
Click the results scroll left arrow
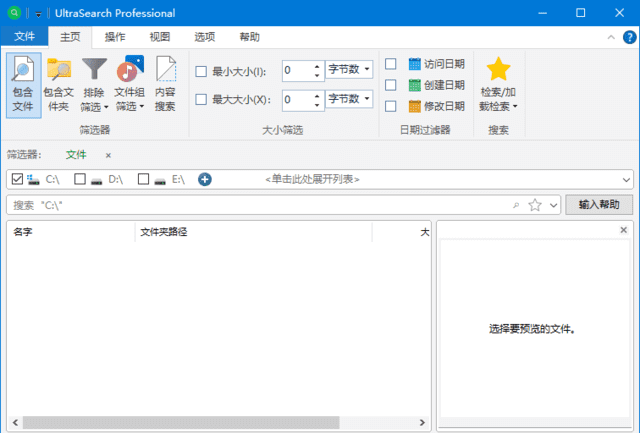(x=15, y=422)
